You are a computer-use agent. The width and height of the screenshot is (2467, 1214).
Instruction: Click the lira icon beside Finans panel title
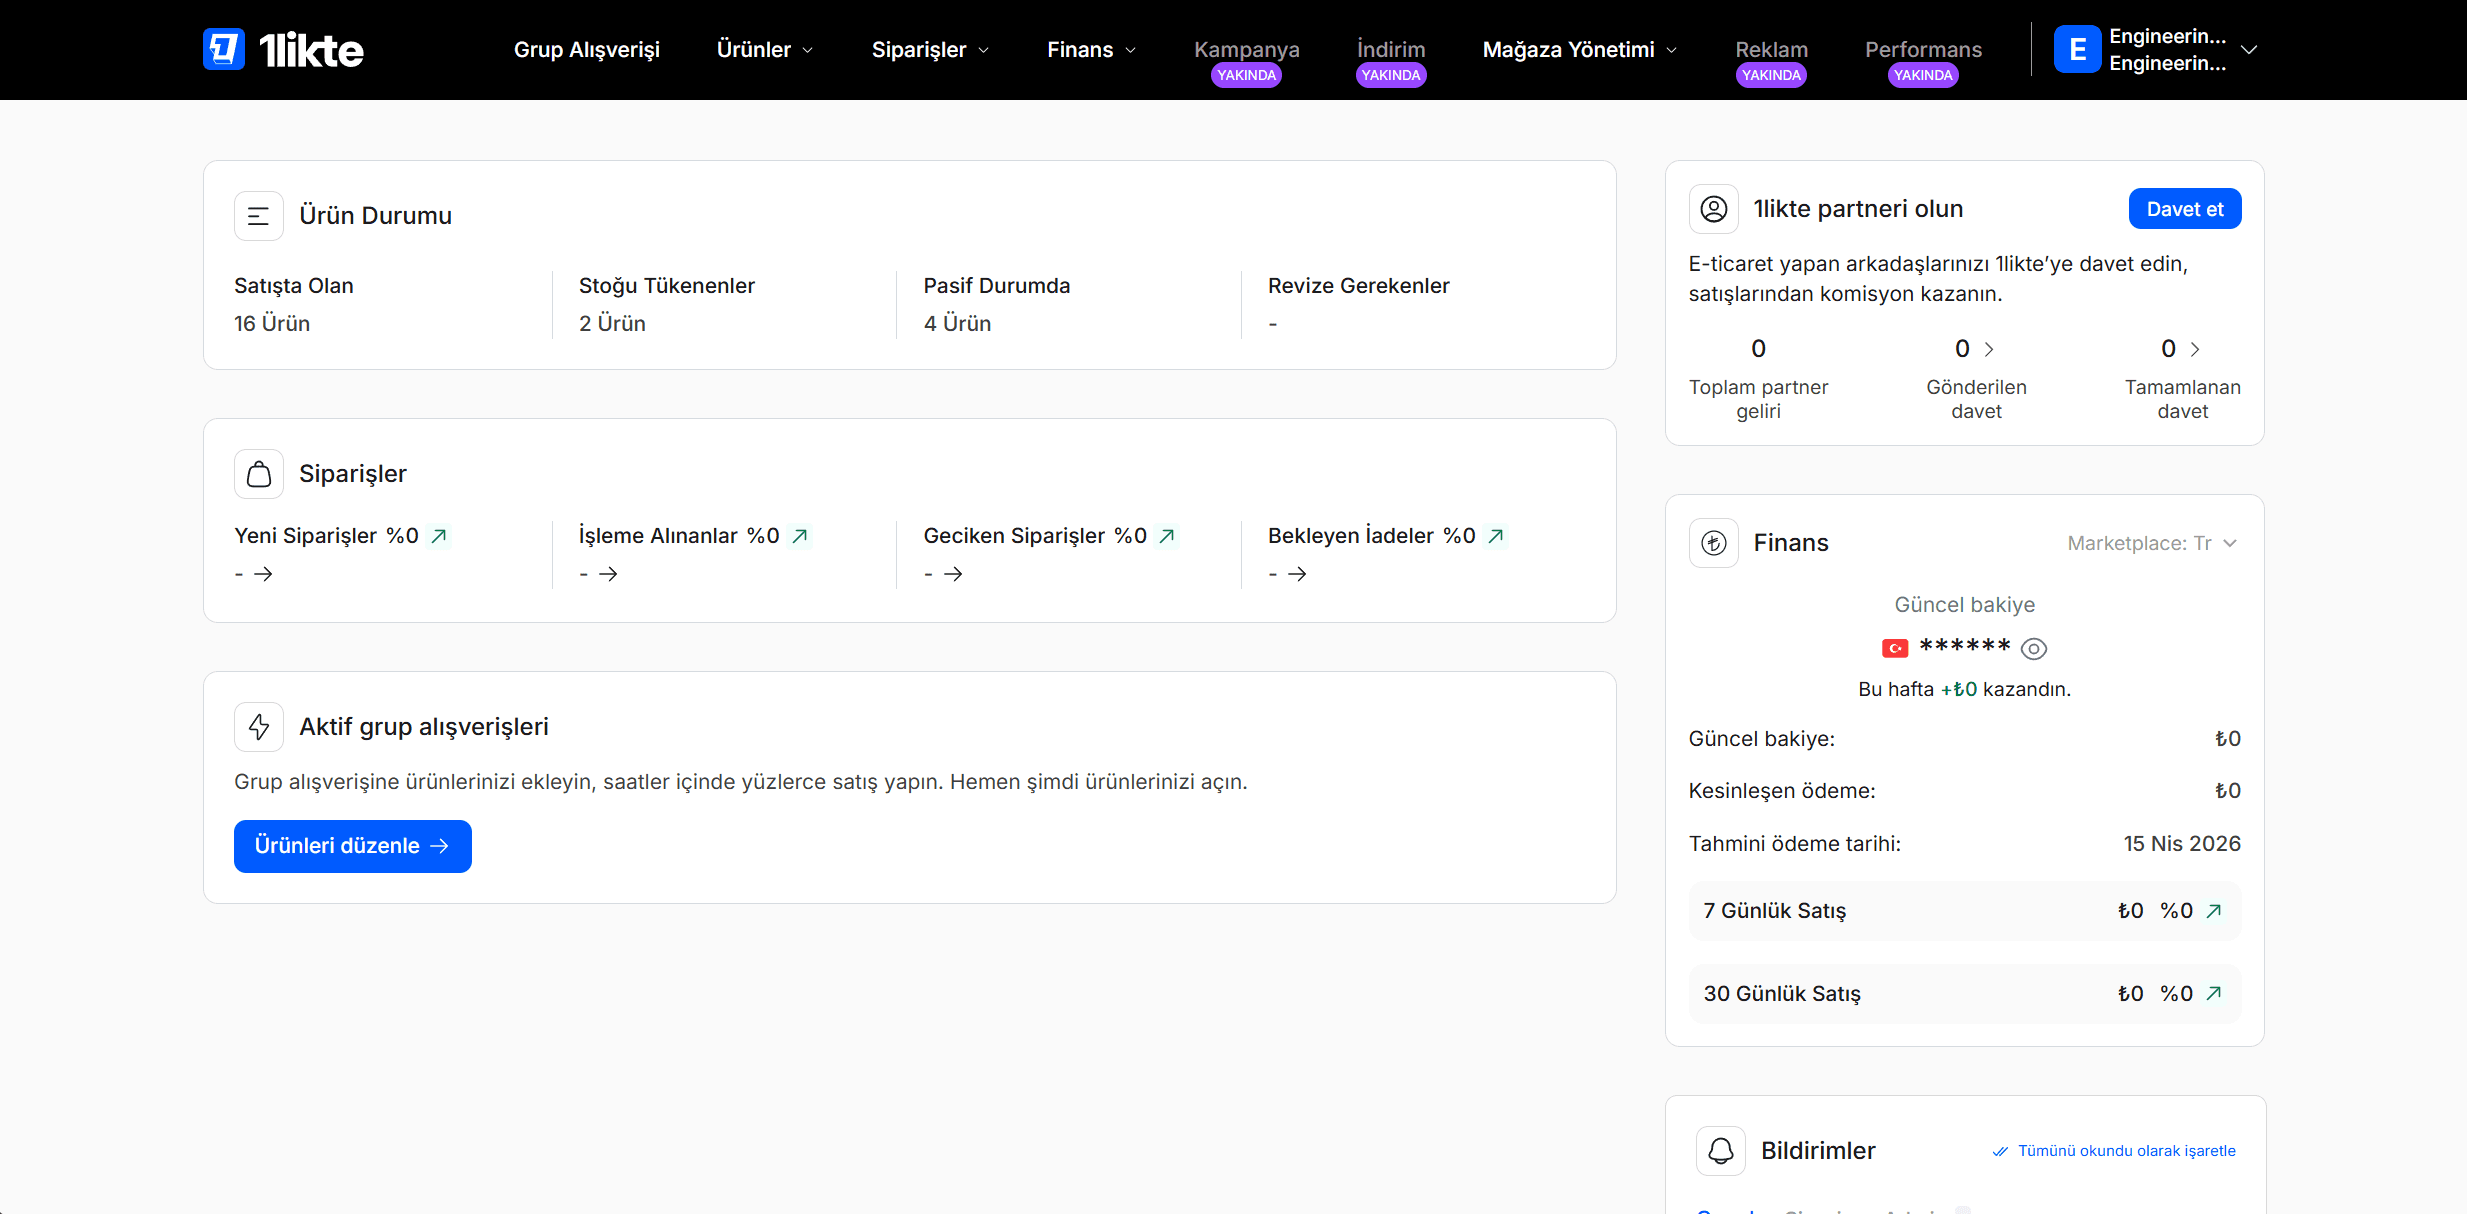point(1713,542)
